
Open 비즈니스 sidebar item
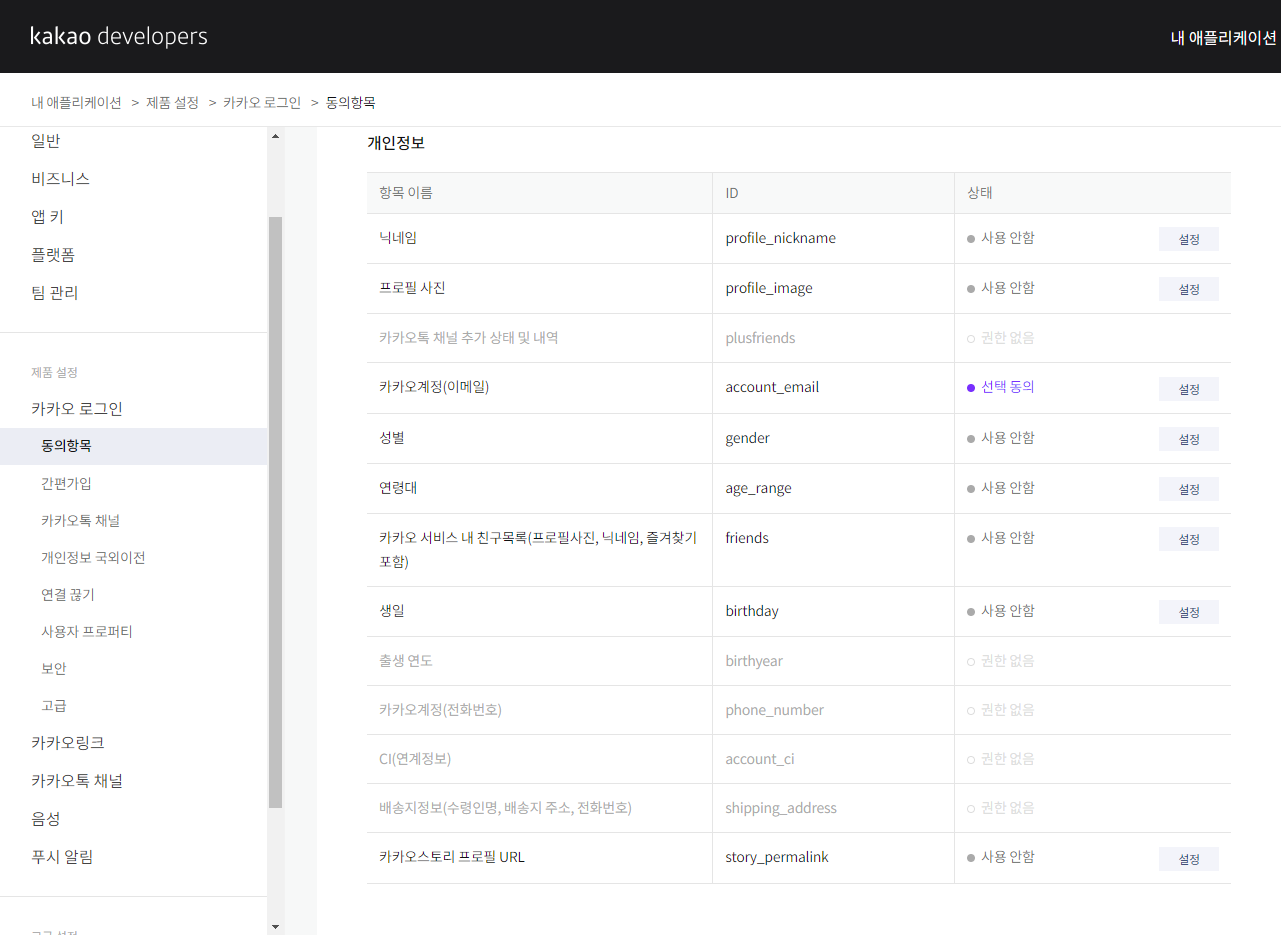coord(60,179)
